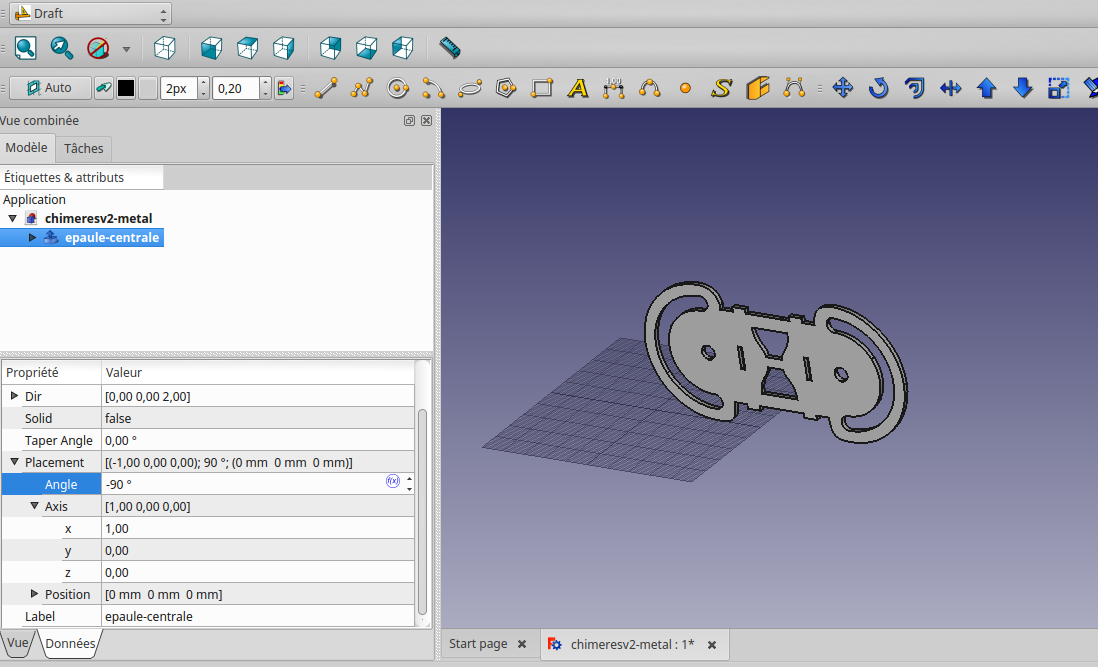Activate the Draft Rotate tool
The height and width of the screenshot is (667, 1098).
pos(878,88)
